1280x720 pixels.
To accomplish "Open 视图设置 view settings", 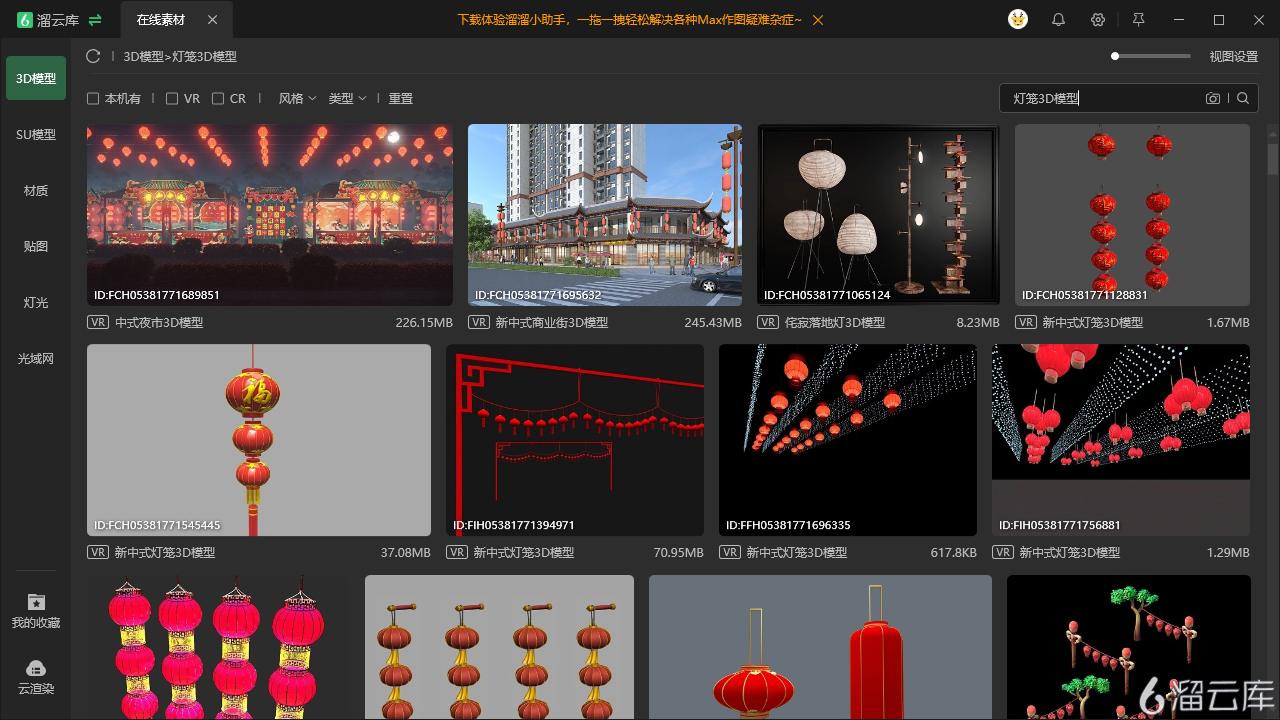I will 1234,57.
